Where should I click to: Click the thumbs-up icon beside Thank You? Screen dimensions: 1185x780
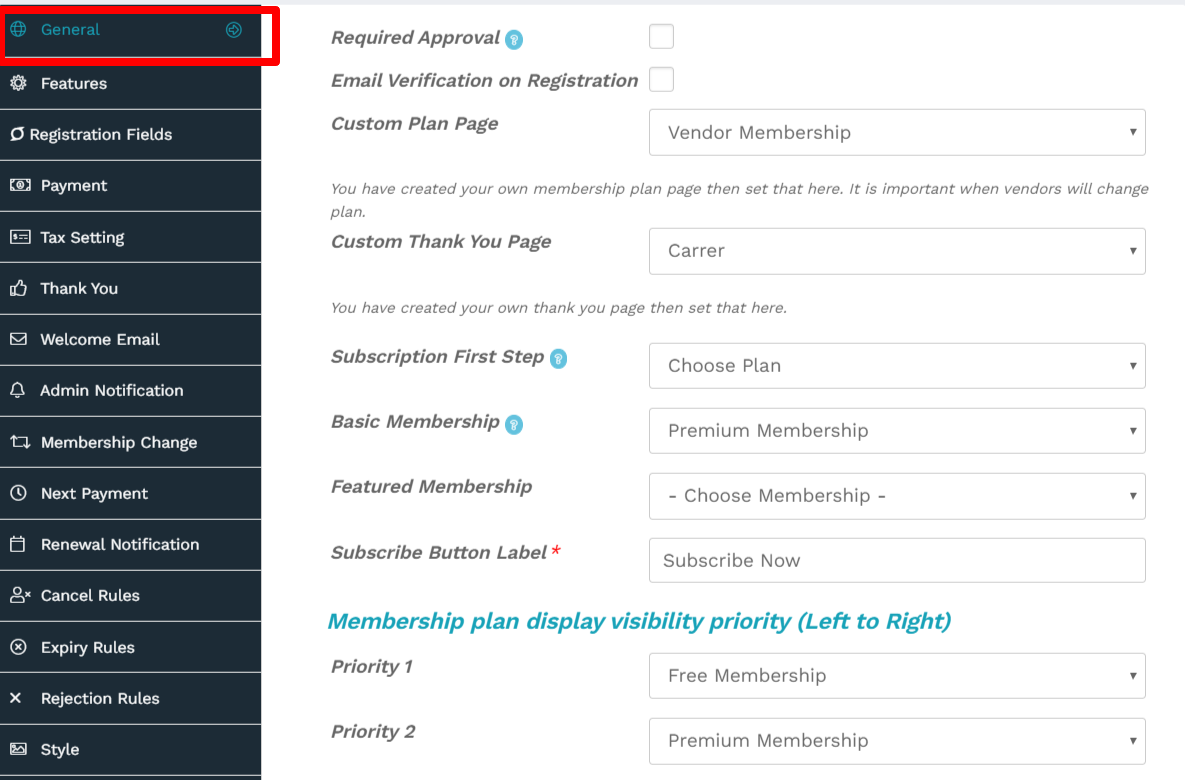[18, 289]
